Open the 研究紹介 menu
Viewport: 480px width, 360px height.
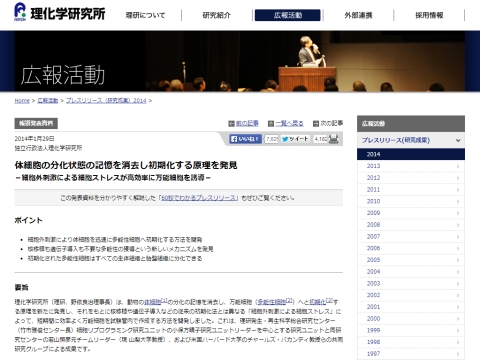217,15
